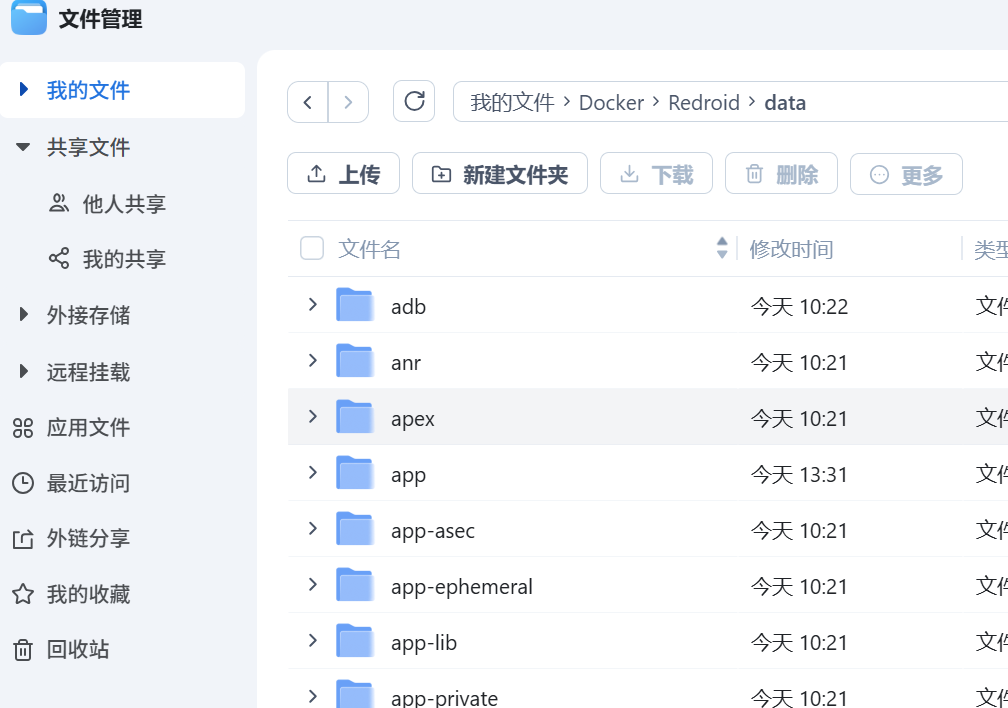1008x708 pixels.
Task: Click the app folder icon
Action: tap(355, 473)
